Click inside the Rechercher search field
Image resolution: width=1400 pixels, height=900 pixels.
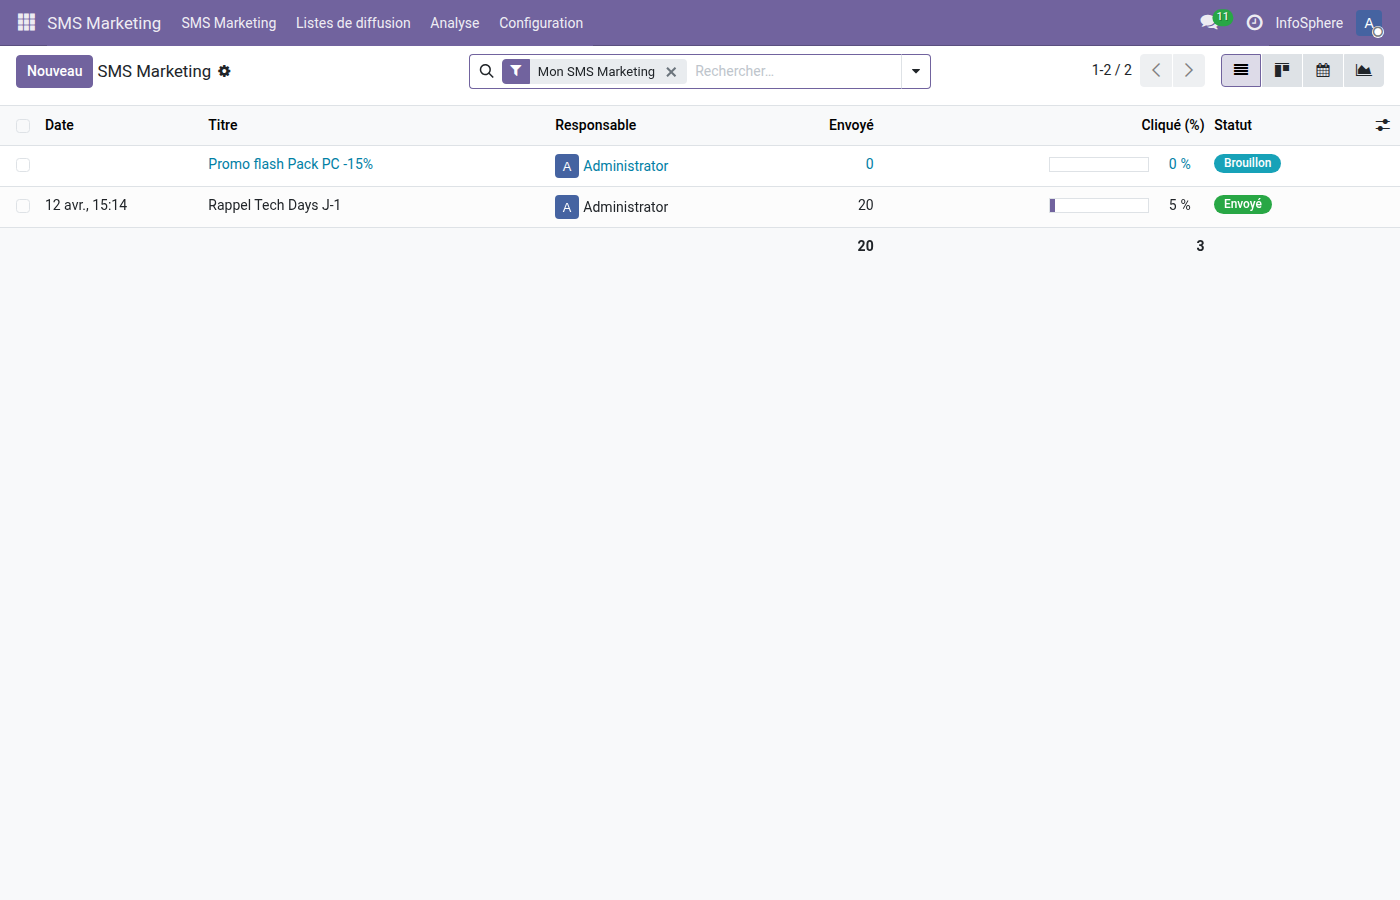pyautogui.click(x=790, y=71)
